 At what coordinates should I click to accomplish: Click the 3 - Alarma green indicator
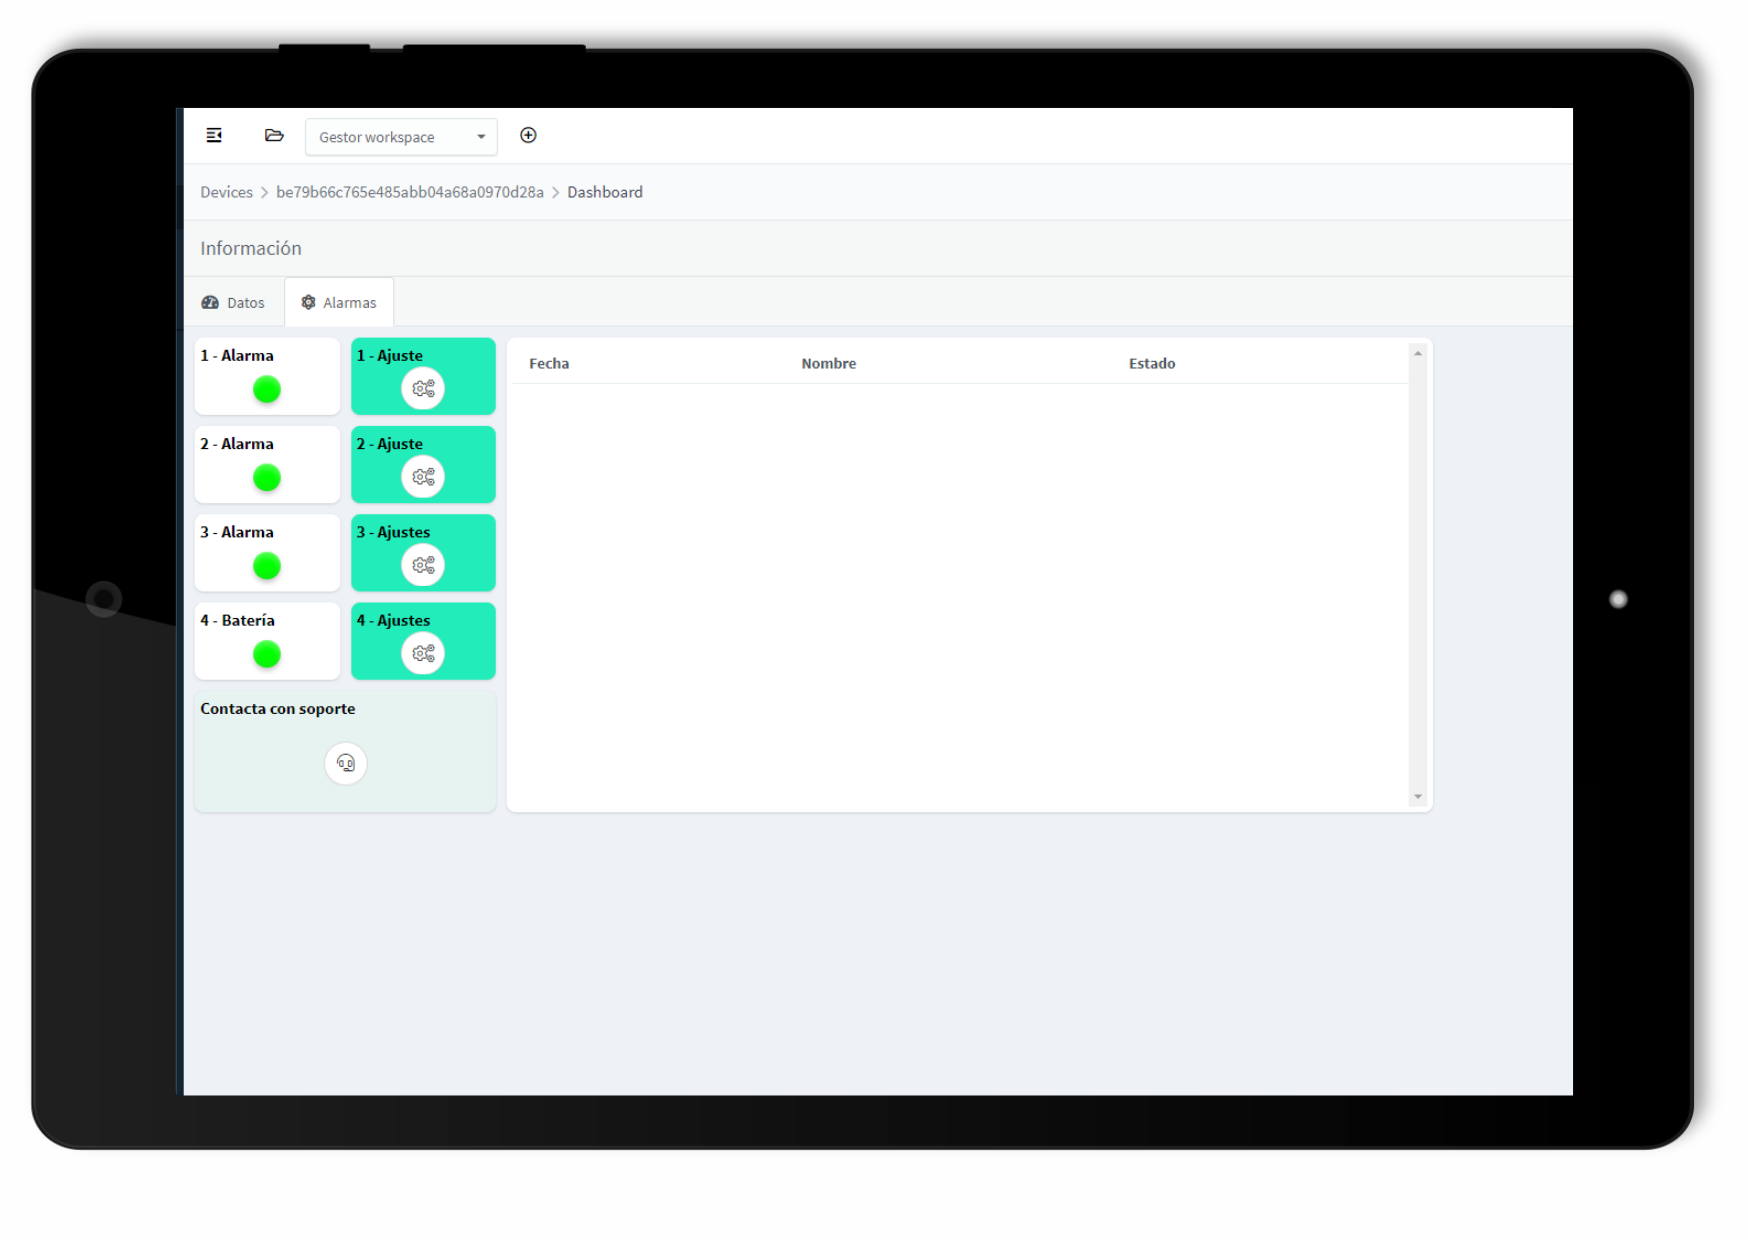[267, 566]
